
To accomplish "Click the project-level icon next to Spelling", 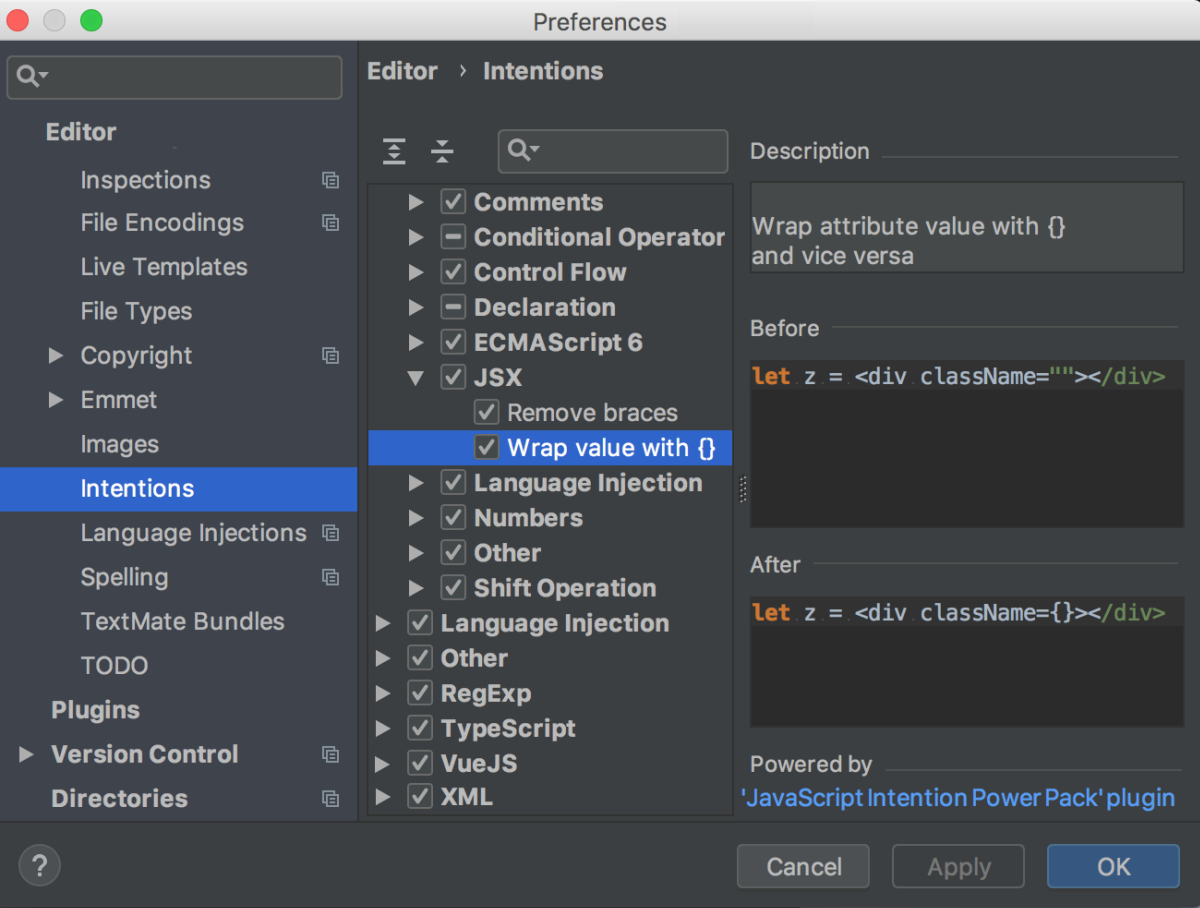I will [330, 577].
